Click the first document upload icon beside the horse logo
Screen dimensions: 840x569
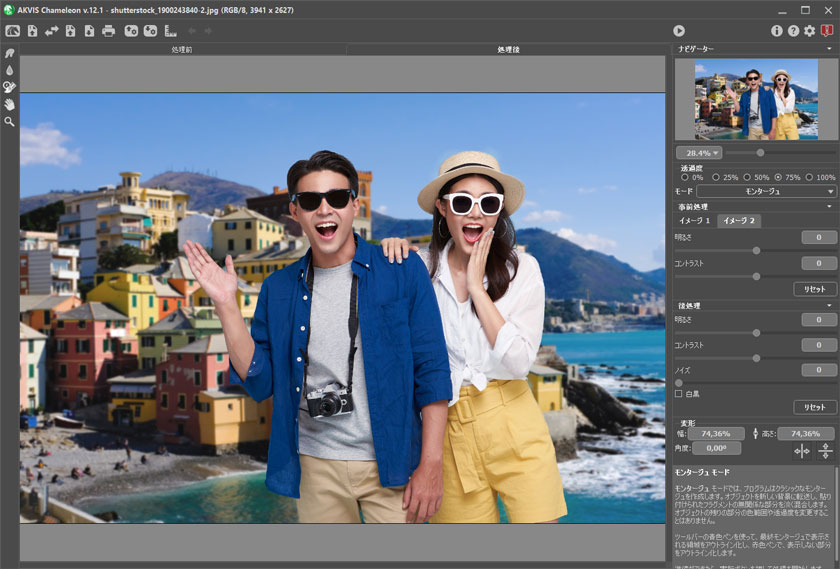[33, 31]
